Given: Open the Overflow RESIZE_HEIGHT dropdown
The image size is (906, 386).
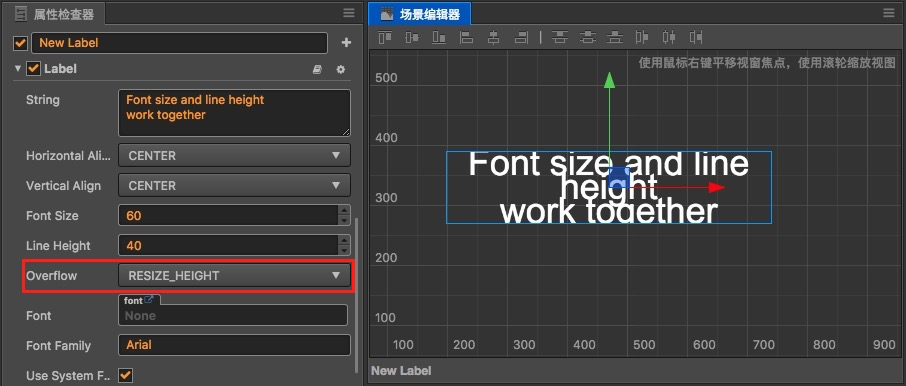Looking at the screenshot, I should click(x=234, y=276).
